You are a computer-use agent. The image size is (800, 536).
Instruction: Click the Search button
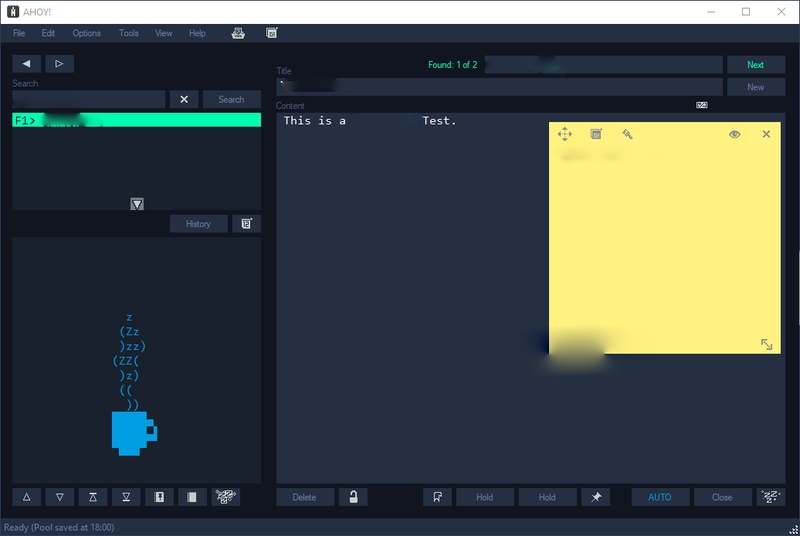point(232,99)
